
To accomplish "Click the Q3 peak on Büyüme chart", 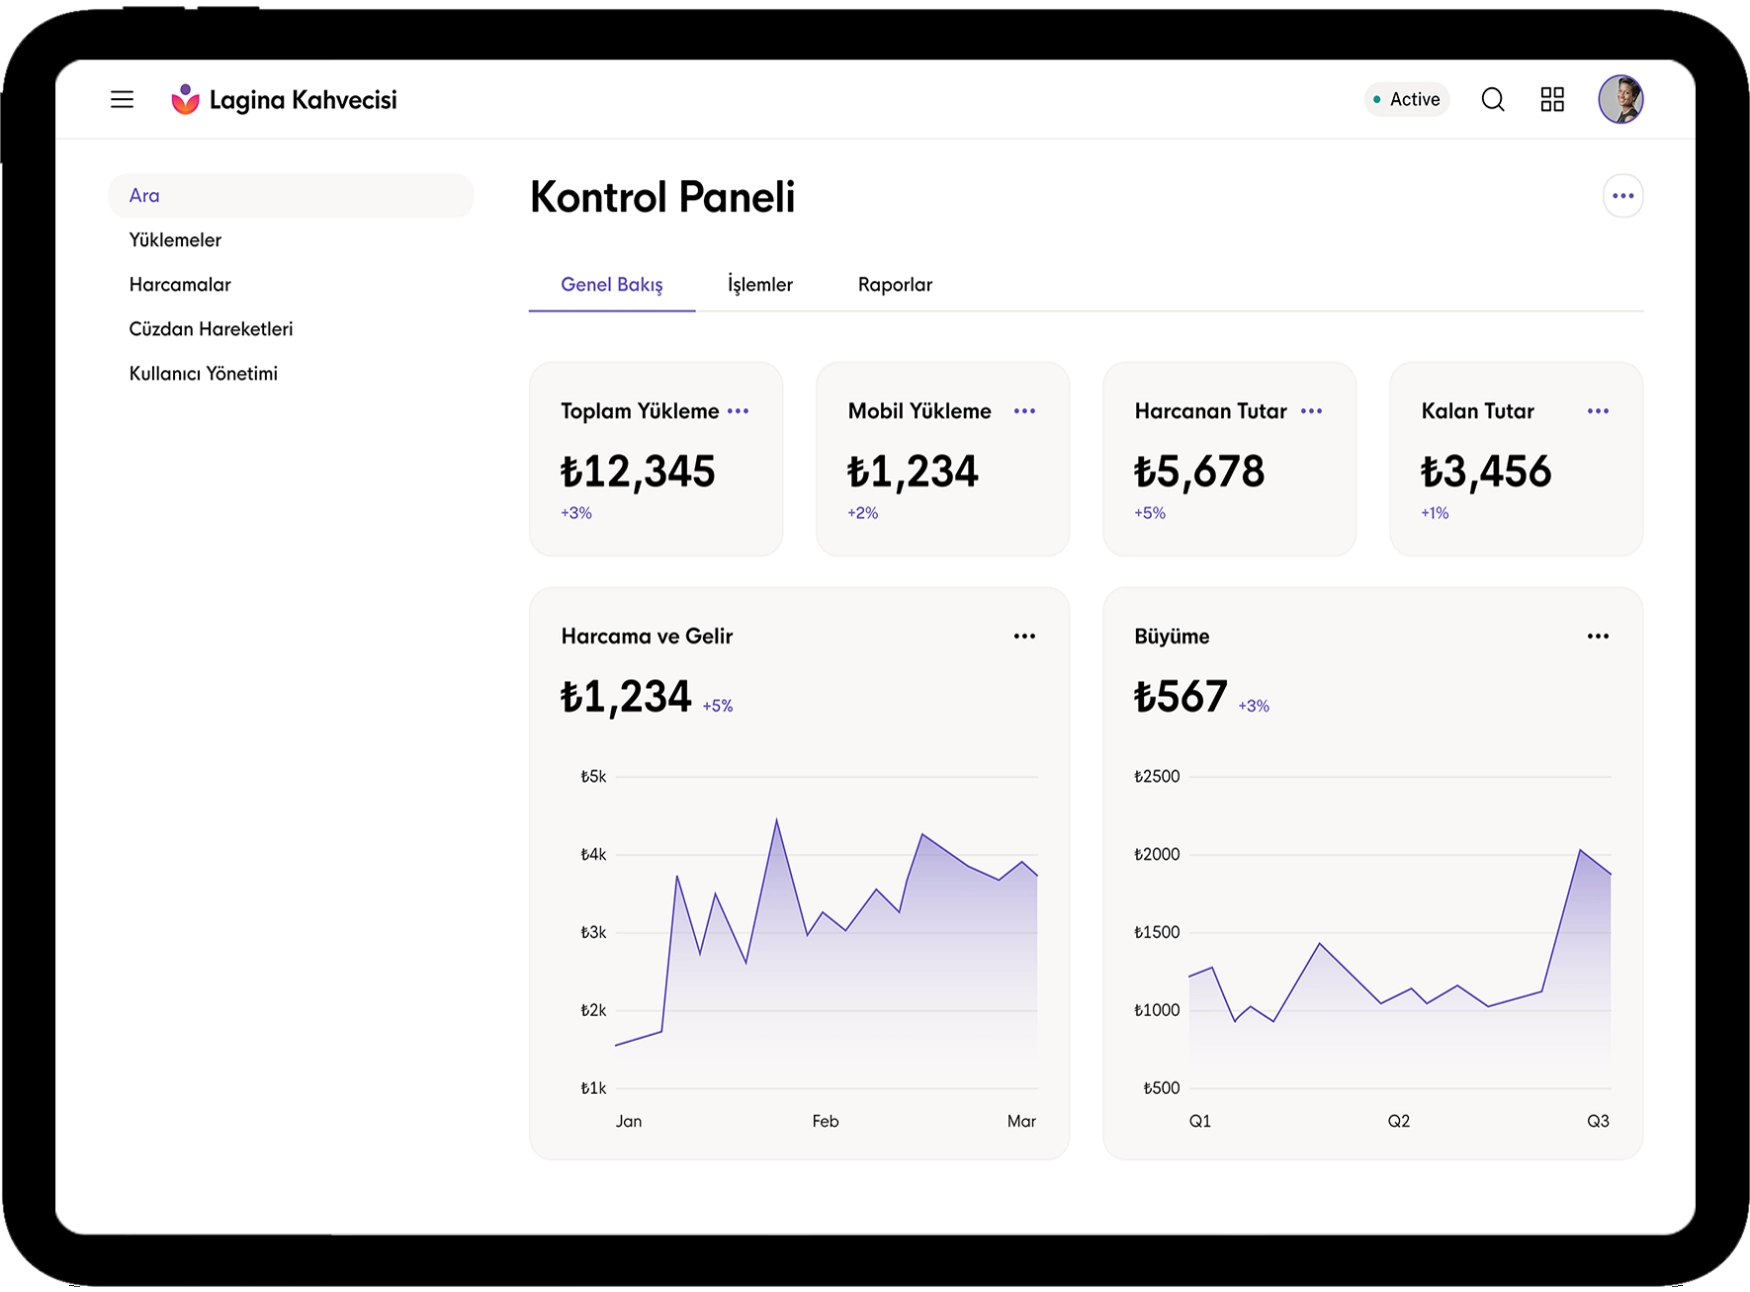I will [x=1580, y=850].
